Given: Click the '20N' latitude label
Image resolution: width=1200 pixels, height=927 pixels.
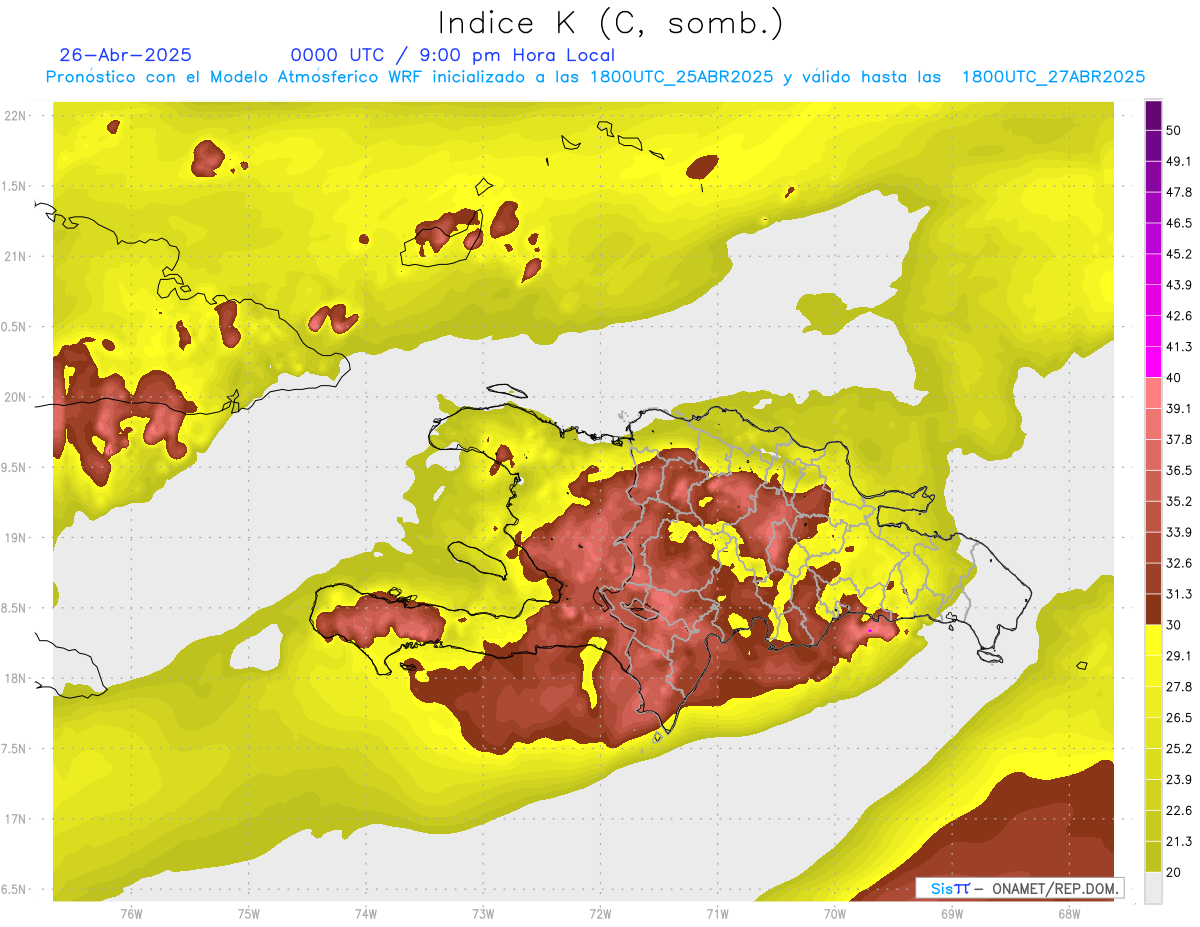Looking at the screenshot, I should (x=15, y=397).
